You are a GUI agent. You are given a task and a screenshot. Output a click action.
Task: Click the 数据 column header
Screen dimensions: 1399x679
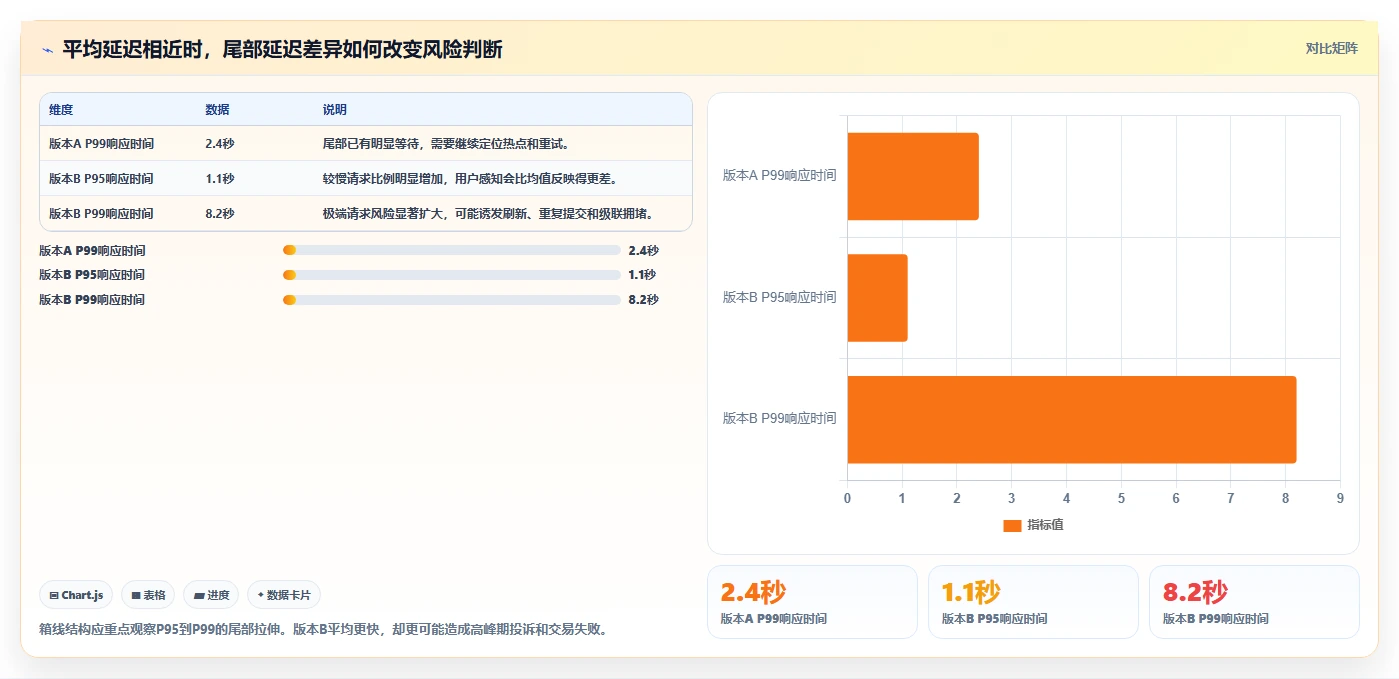pos(217,110)
